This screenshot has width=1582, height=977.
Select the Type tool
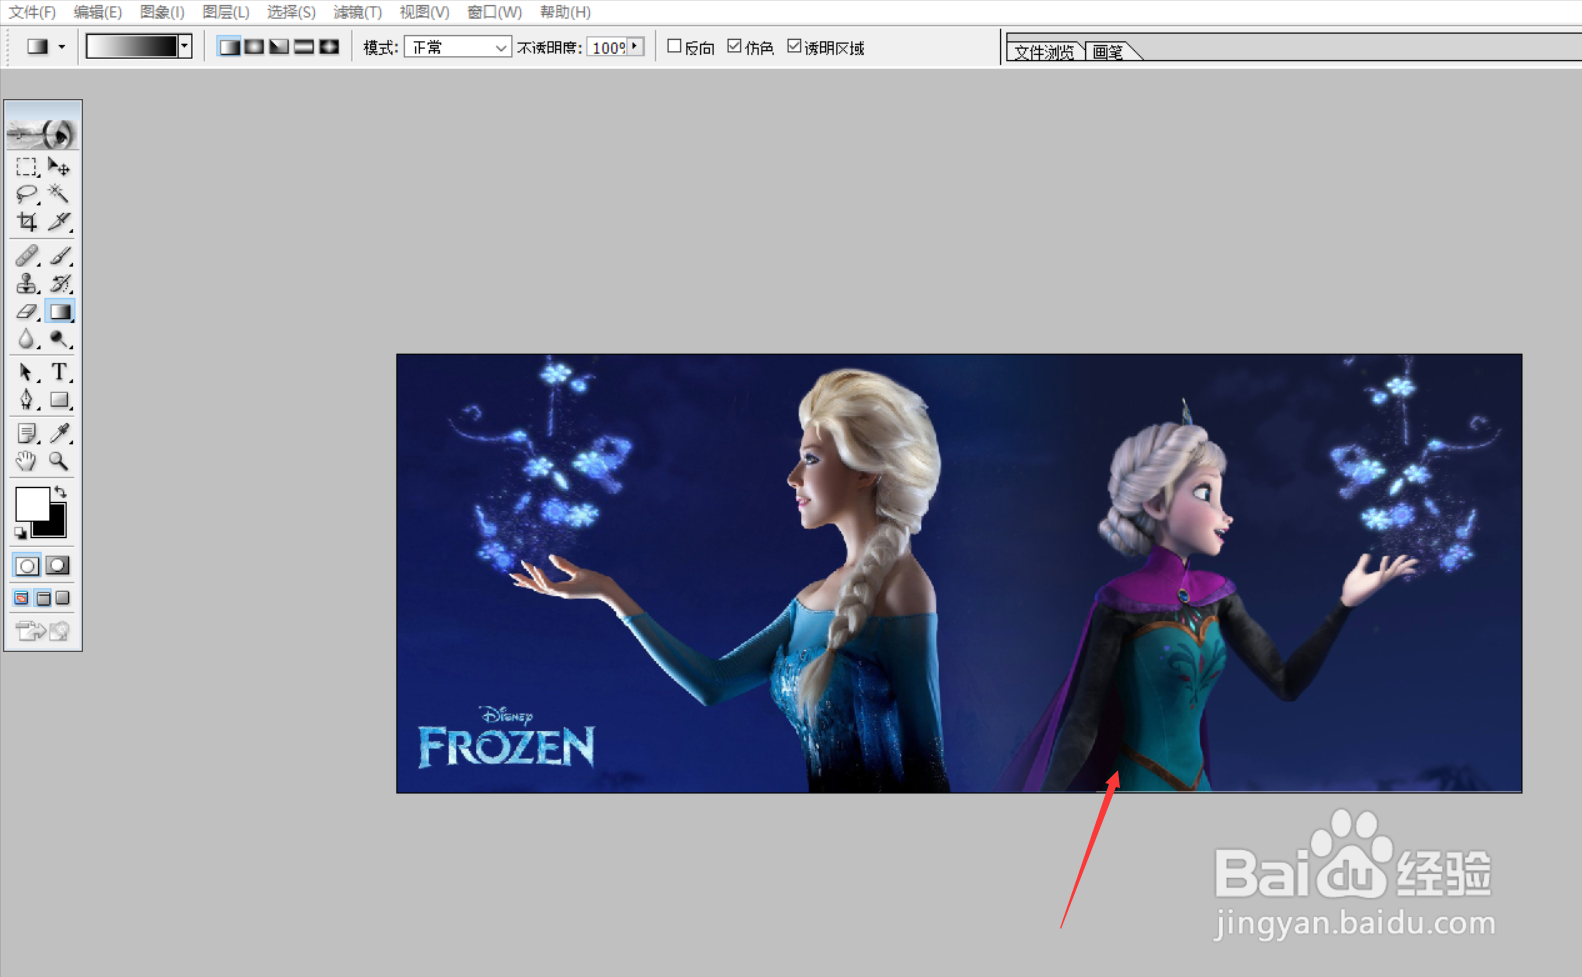click(59, 372)
